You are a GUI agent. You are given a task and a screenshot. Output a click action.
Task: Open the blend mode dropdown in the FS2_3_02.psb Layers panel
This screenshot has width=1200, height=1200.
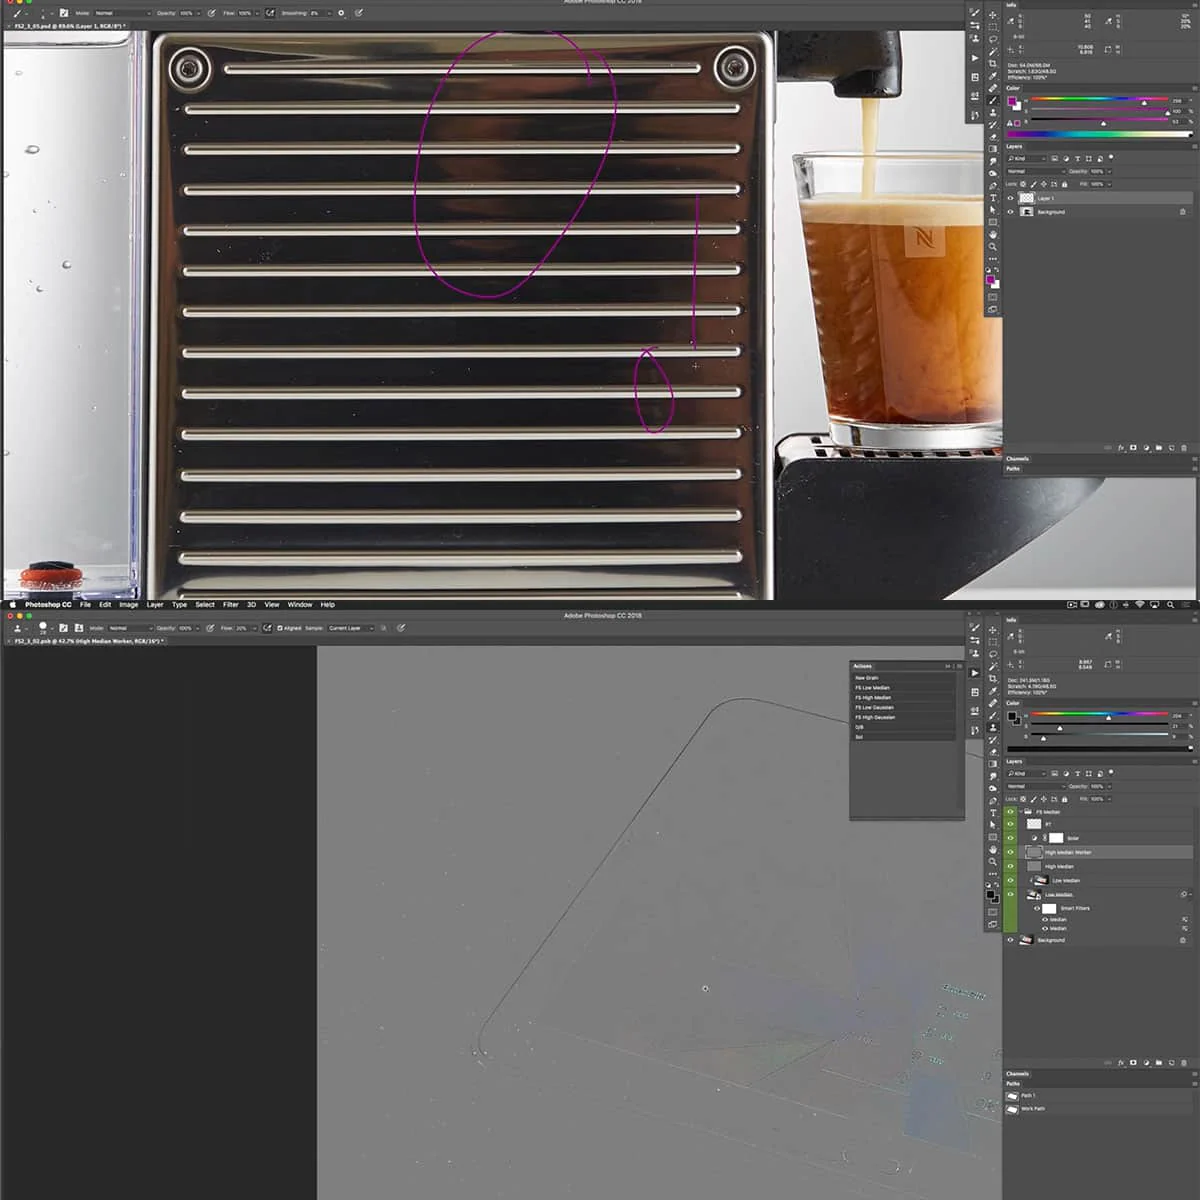pos(1035,786)
